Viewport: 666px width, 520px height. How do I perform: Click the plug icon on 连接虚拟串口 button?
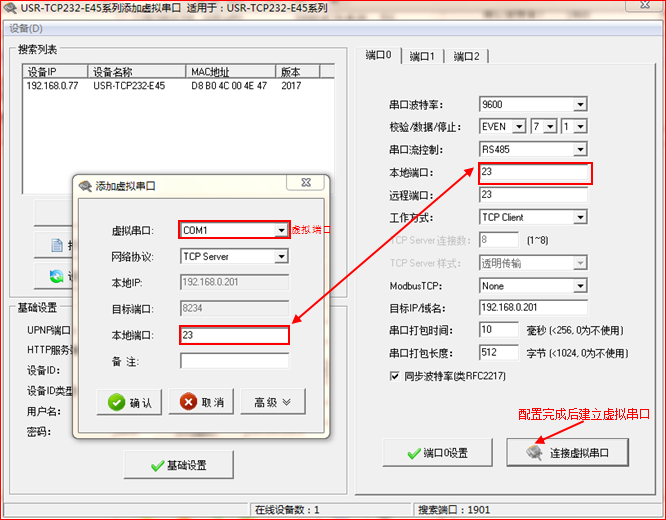[534, 452]
